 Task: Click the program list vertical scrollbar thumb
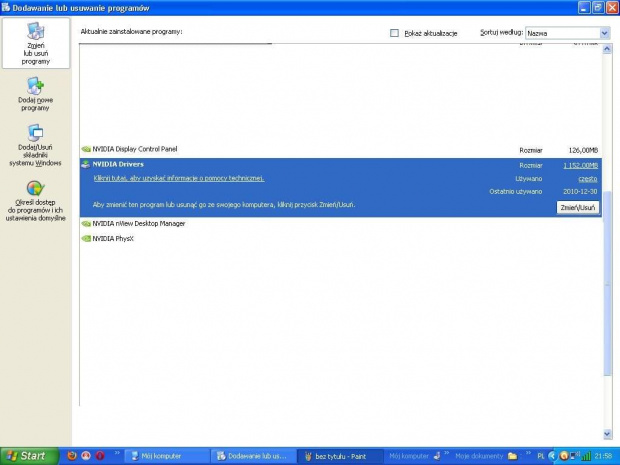tap(607, 283)
